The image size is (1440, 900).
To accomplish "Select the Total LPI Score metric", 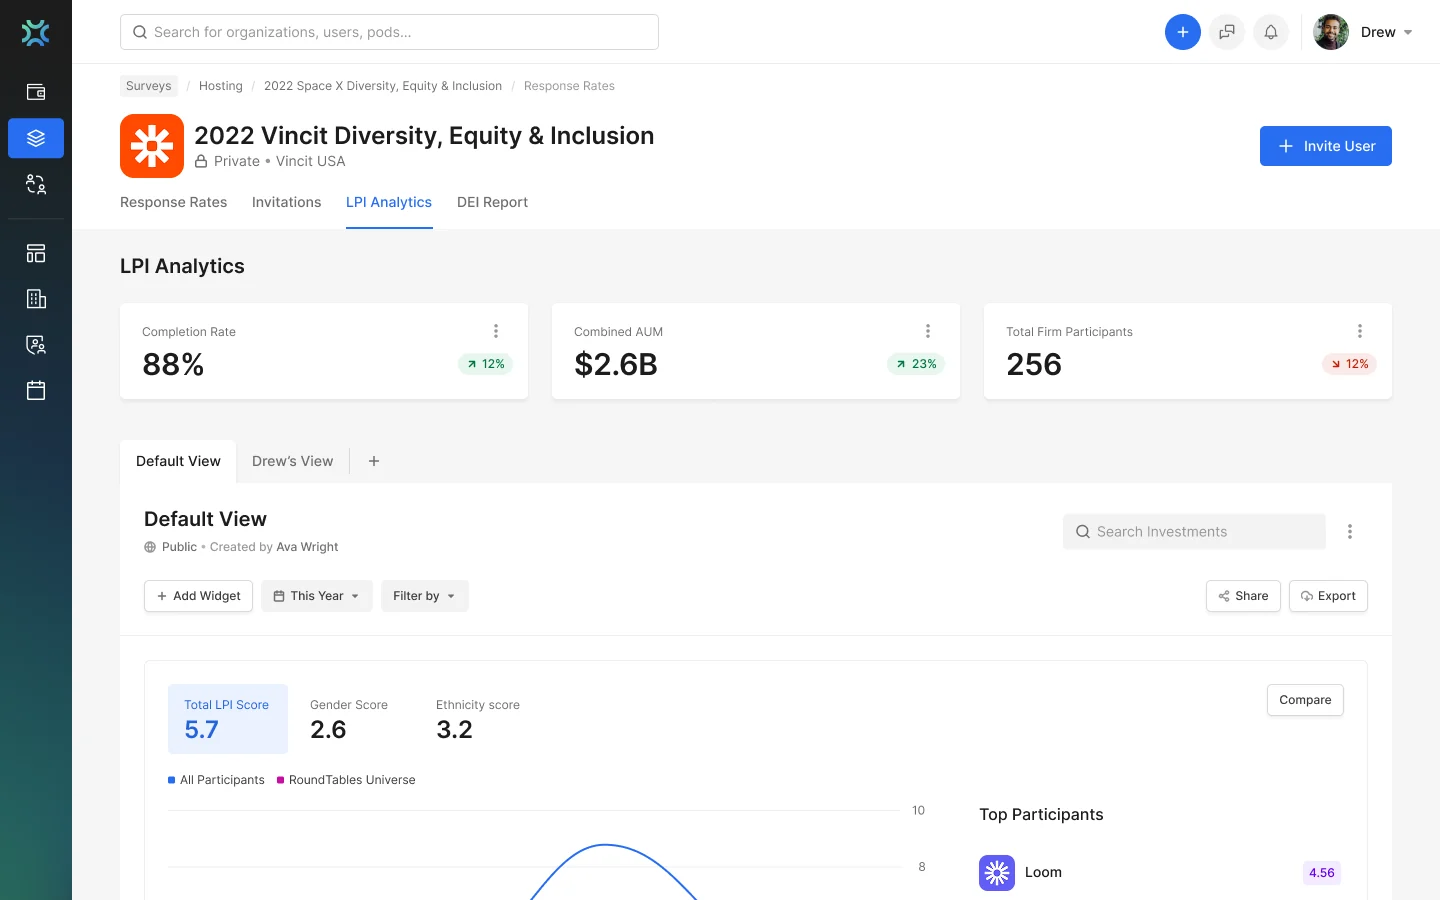I will point(228,719).
